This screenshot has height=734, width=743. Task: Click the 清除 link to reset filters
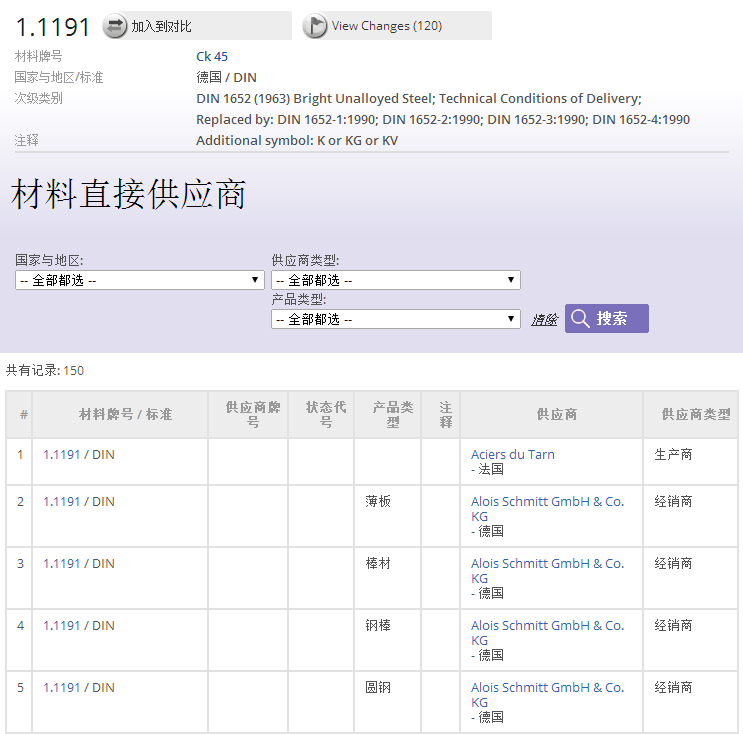tap(544, 320)
